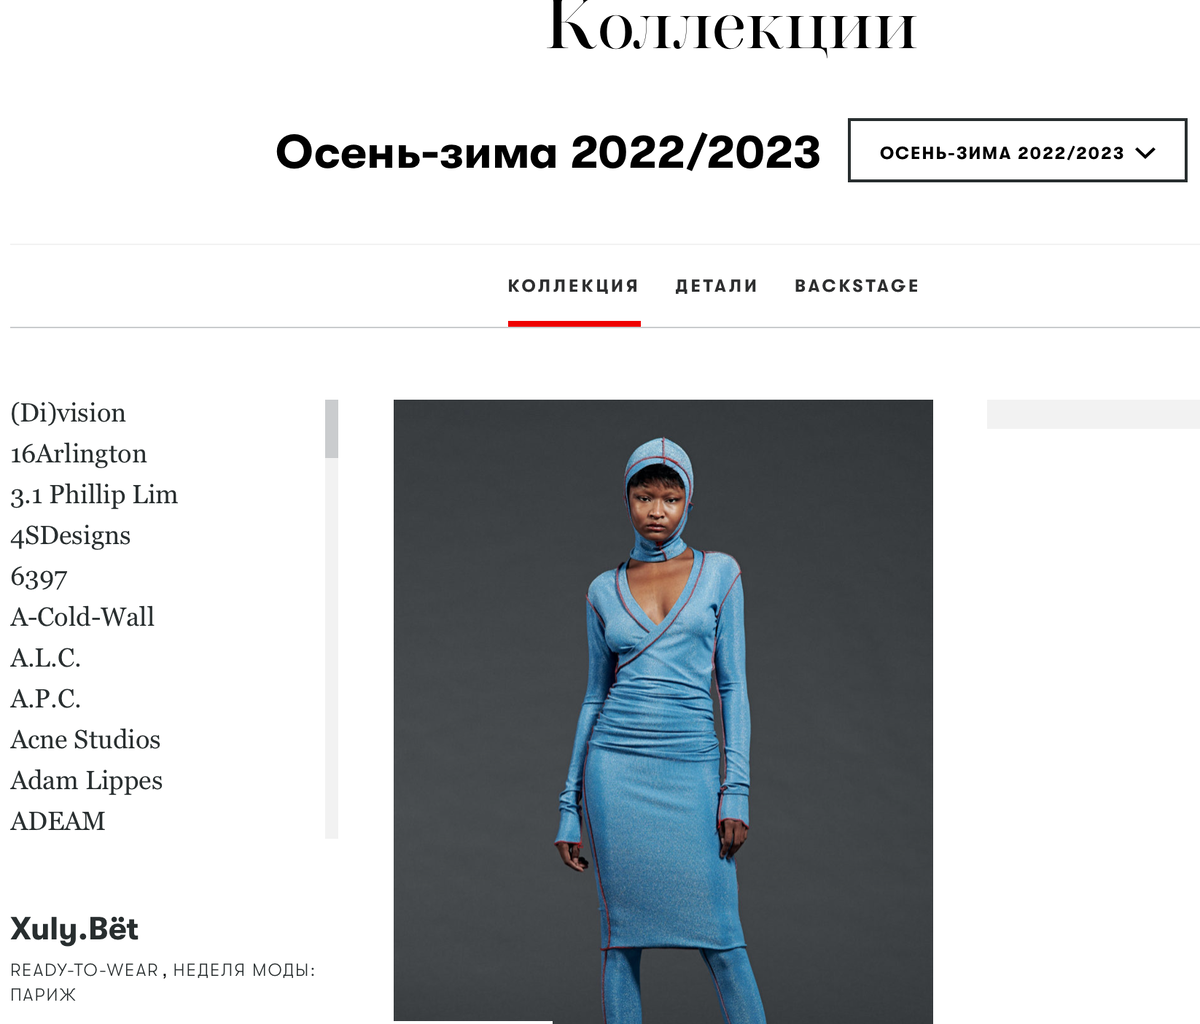Open the A-Cold-Wall collection
This screenshot has width=1200, height=1024.
[82, 617]
